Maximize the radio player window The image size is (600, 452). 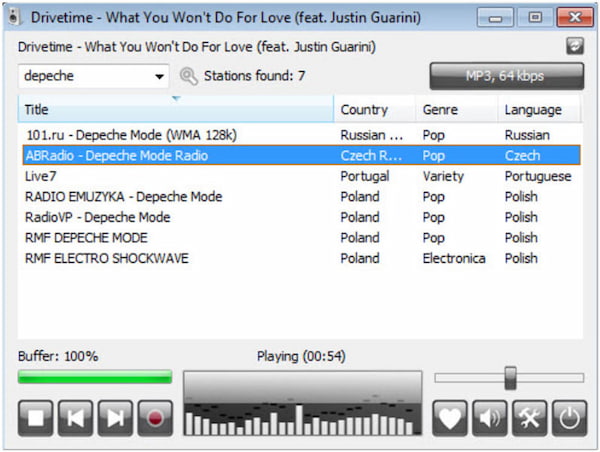click(535, 17)
